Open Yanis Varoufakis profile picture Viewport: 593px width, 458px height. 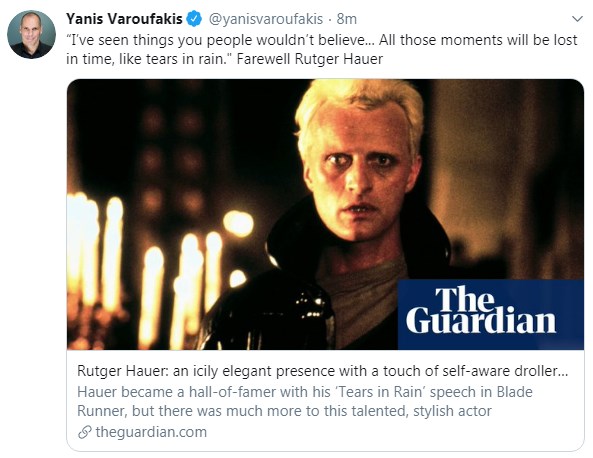pyautogui.click(x=31, y=34)
